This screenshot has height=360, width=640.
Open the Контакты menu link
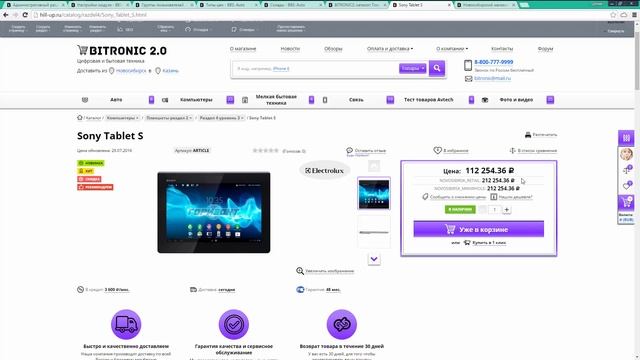502,49
